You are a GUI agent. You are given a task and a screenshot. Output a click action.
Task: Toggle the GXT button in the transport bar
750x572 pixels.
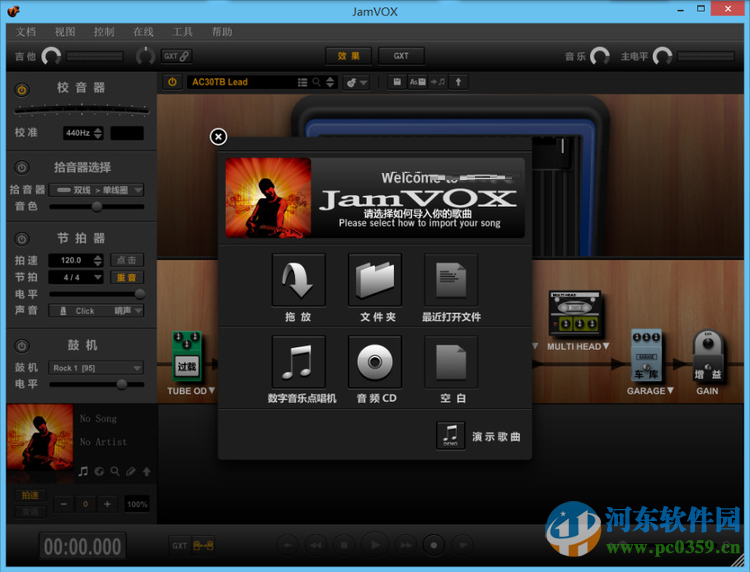click(180, 545)
